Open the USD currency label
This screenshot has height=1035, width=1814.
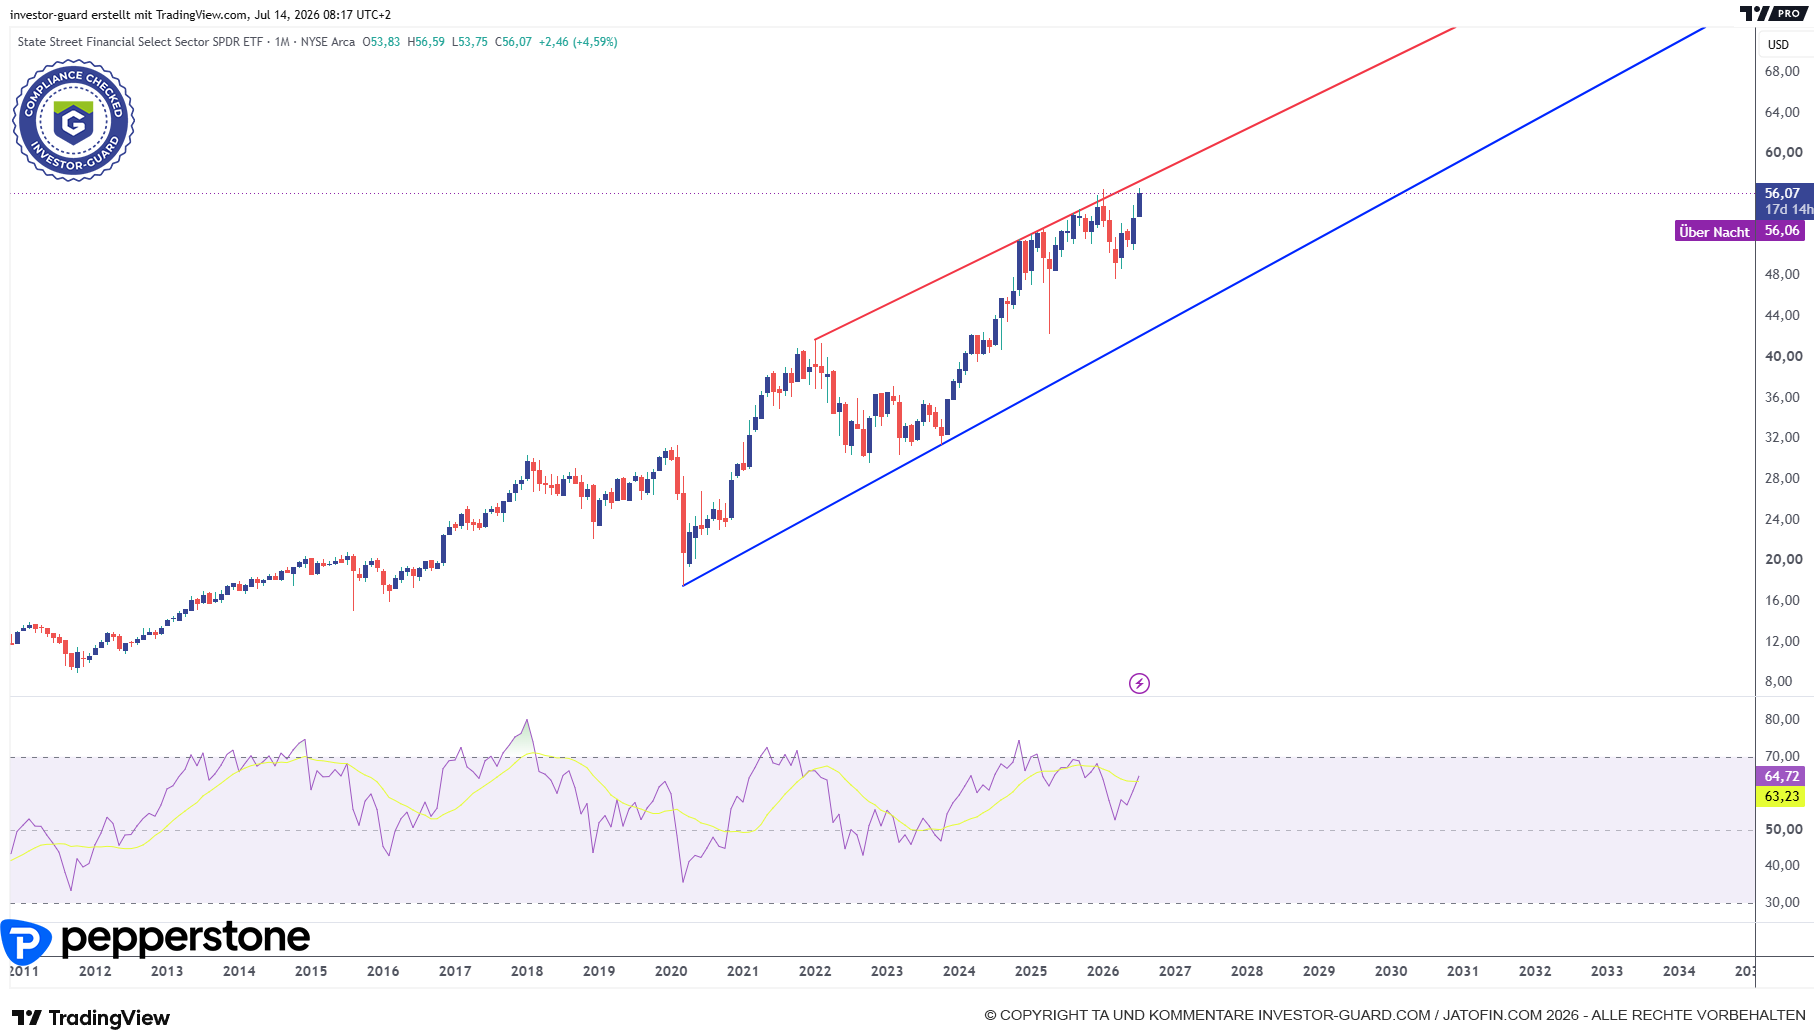(1778, 45)
